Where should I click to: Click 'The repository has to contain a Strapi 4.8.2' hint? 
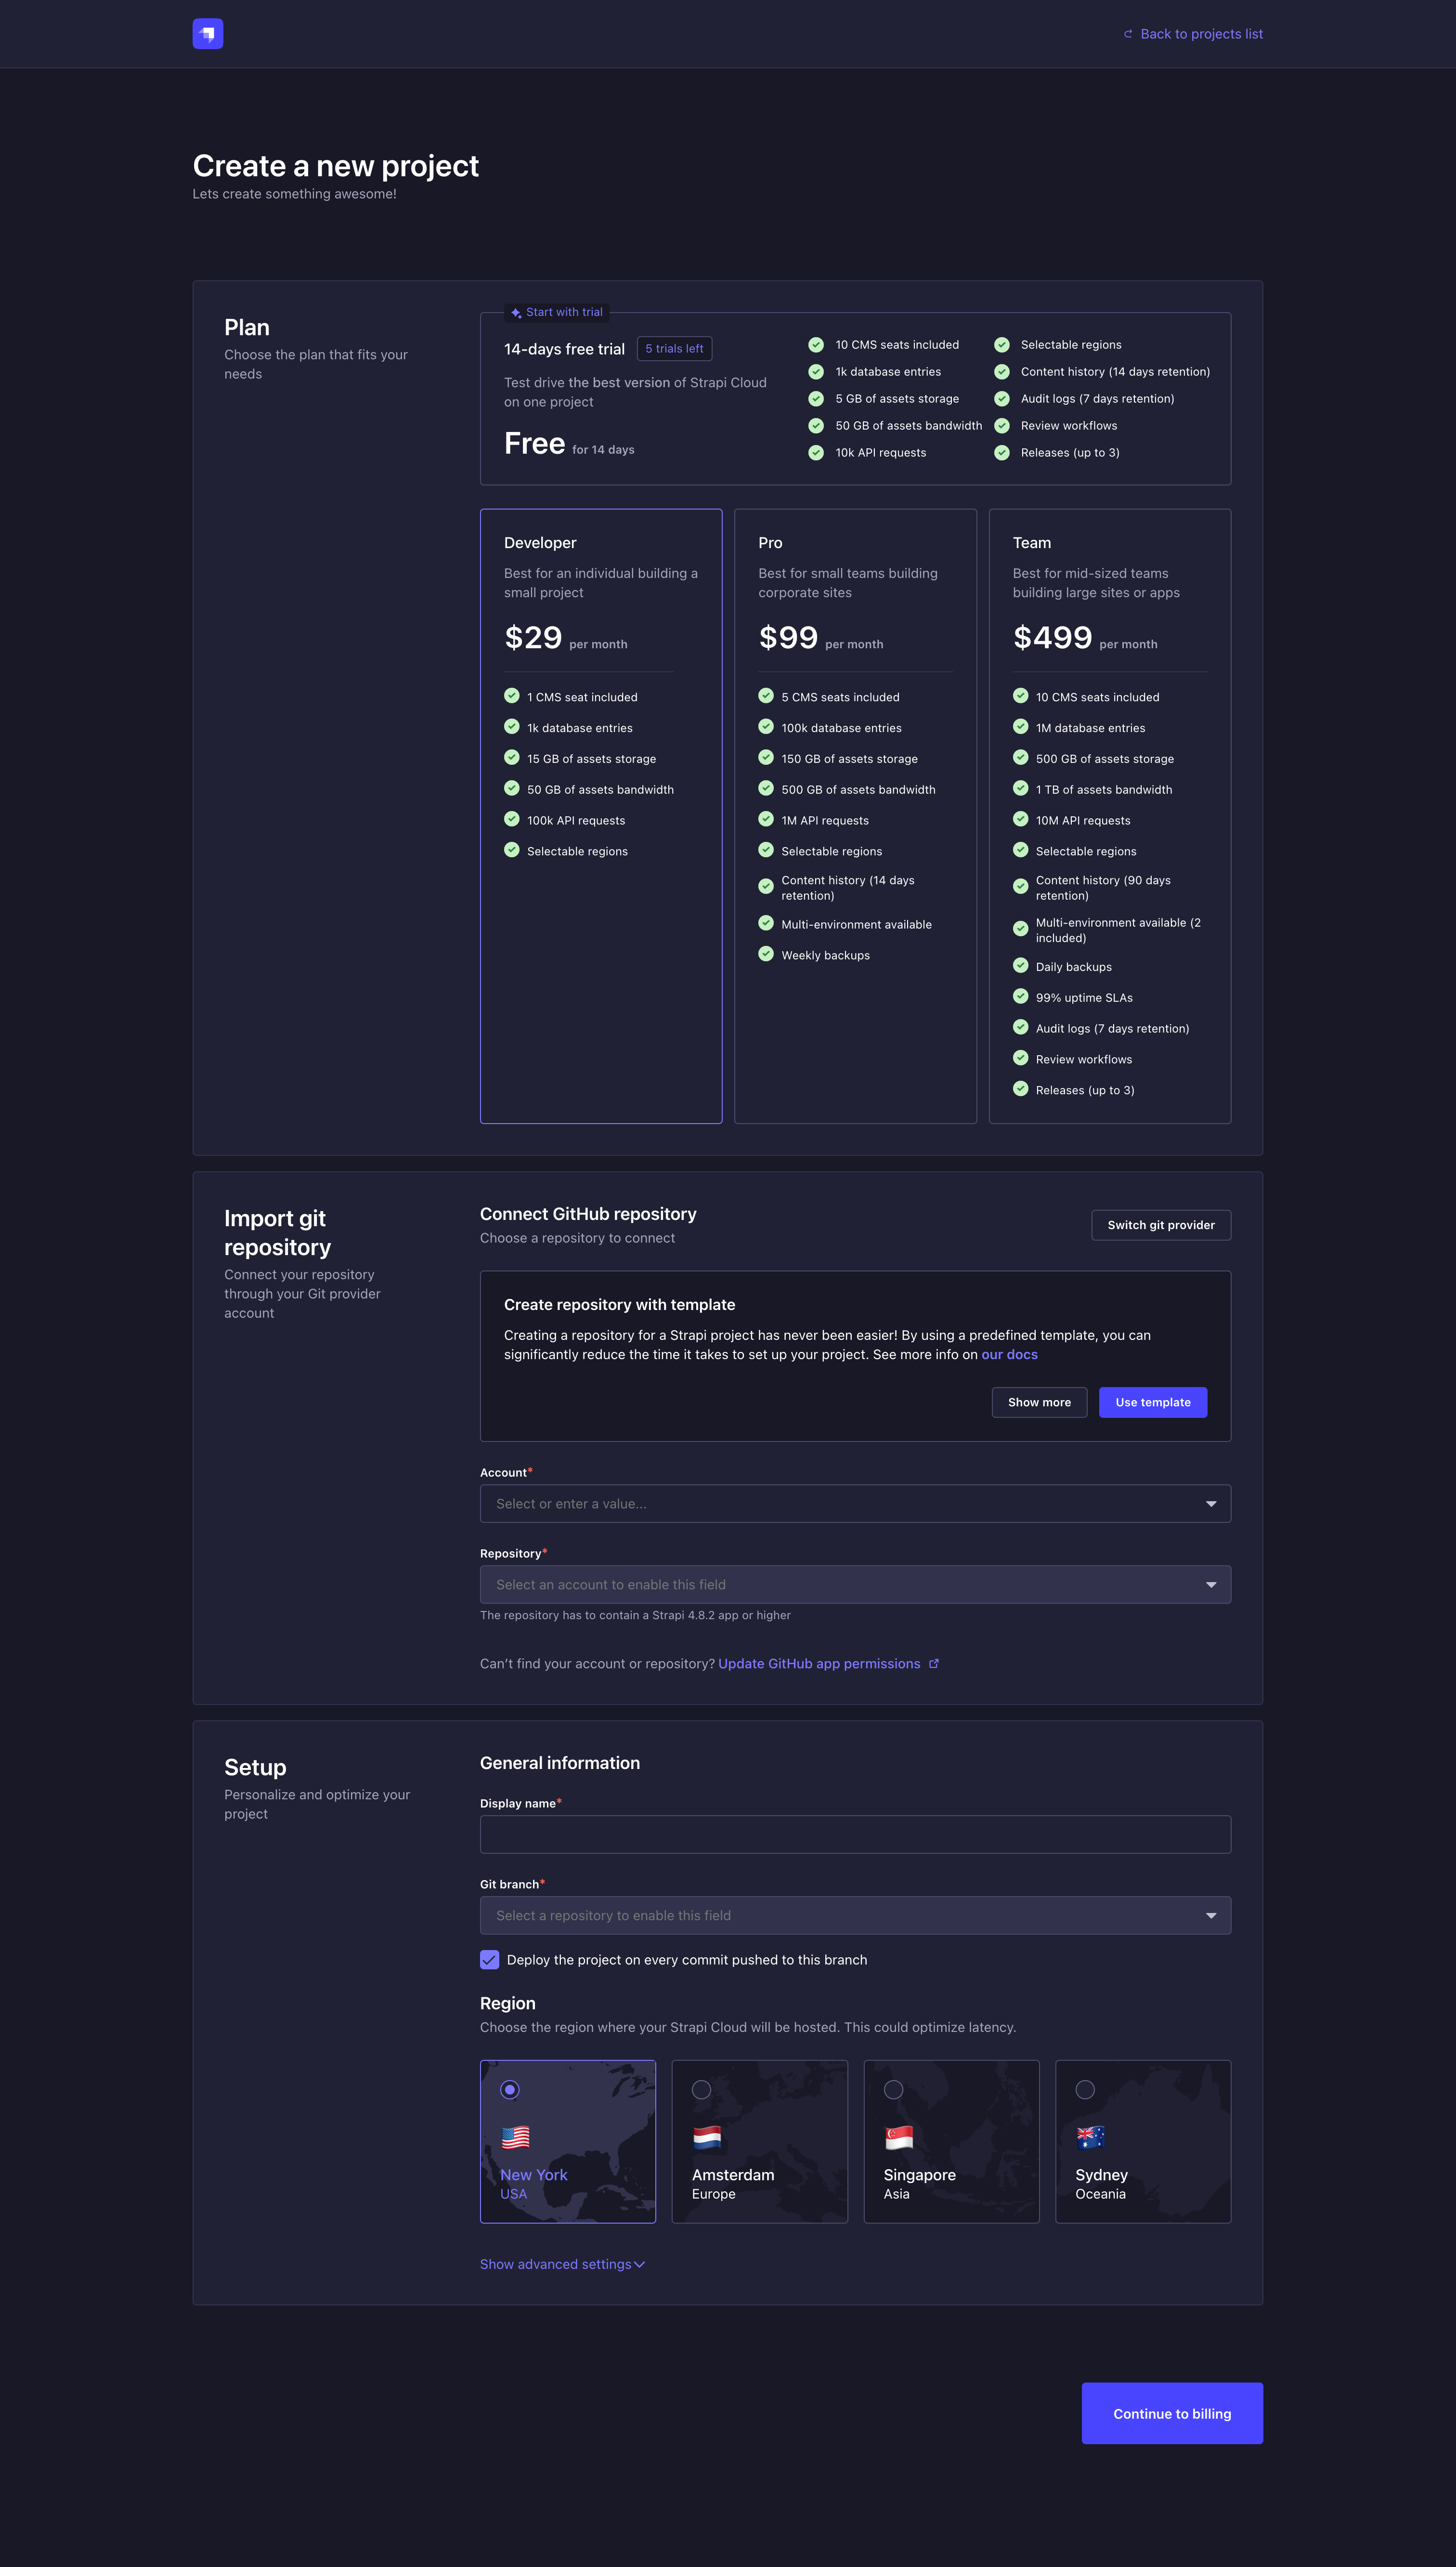[x=635, y=1616]
